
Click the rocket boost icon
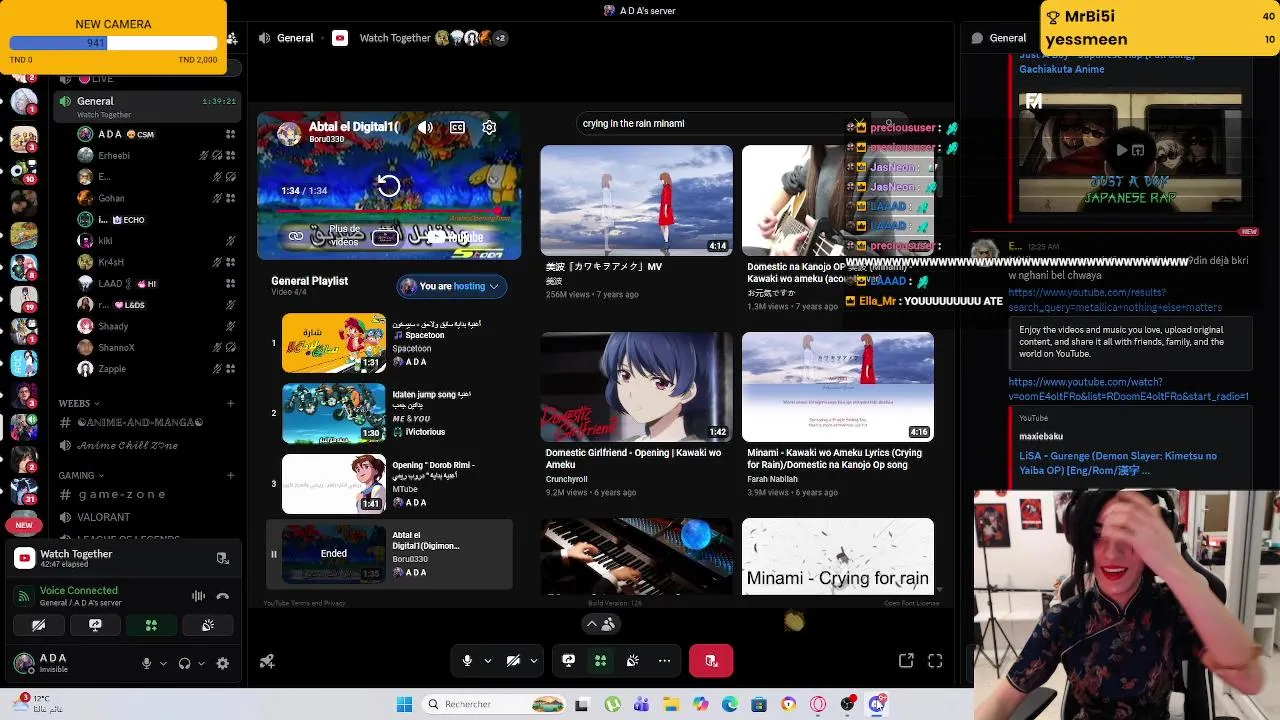267,661
